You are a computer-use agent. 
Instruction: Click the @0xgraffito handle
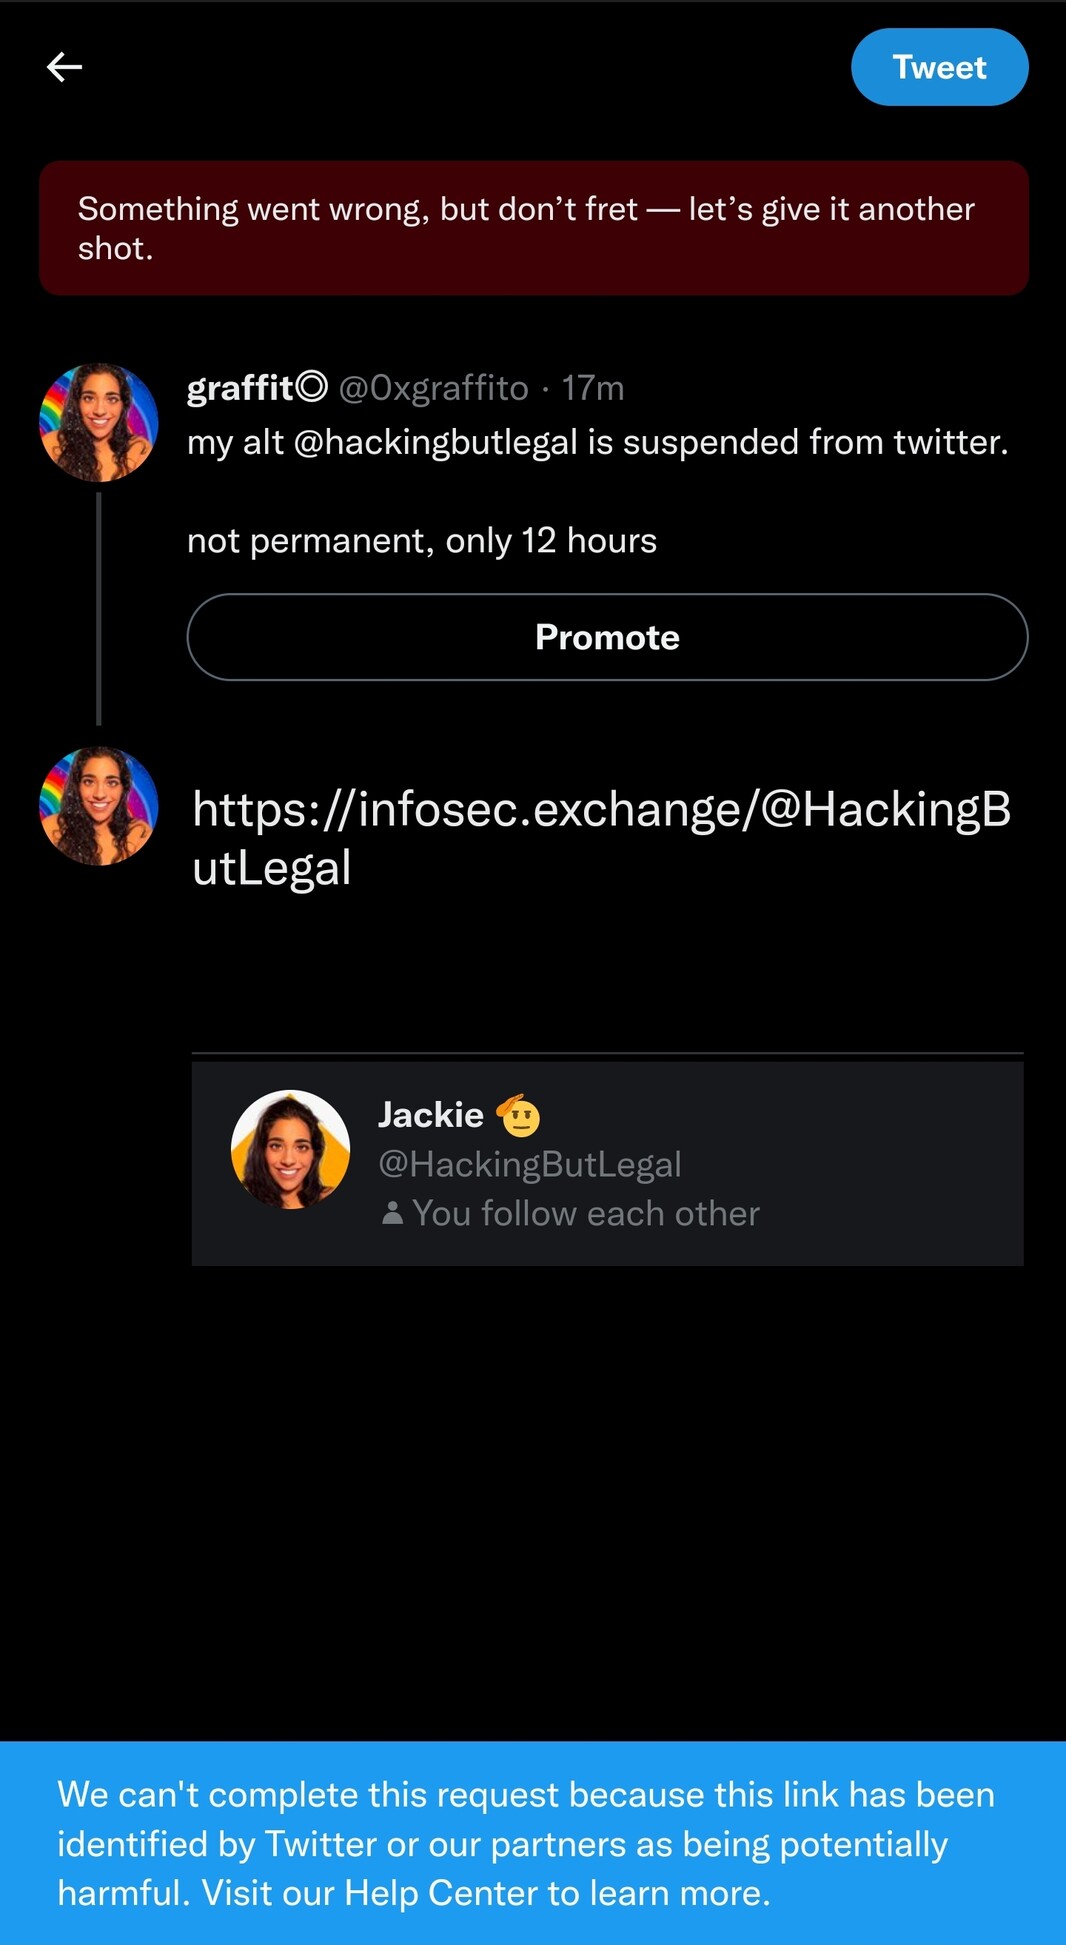tap(433, 387)
